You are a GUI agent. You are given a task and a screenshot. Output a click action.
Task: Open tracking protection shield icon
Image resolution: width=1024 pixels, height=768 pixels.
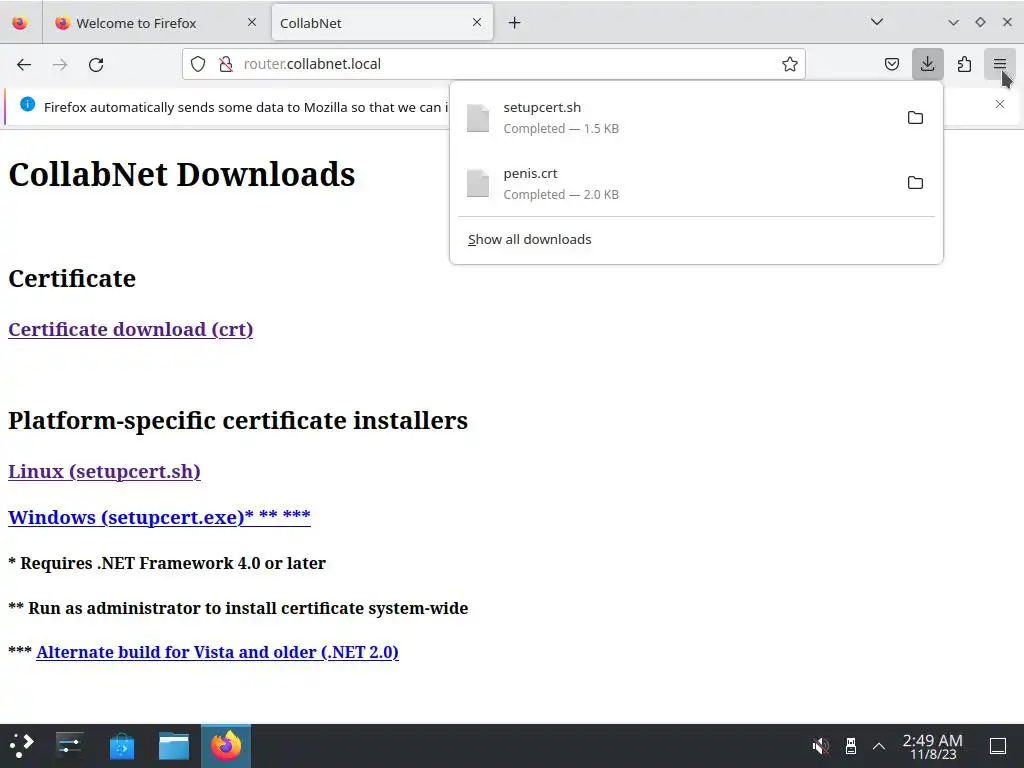pos(198,64)
